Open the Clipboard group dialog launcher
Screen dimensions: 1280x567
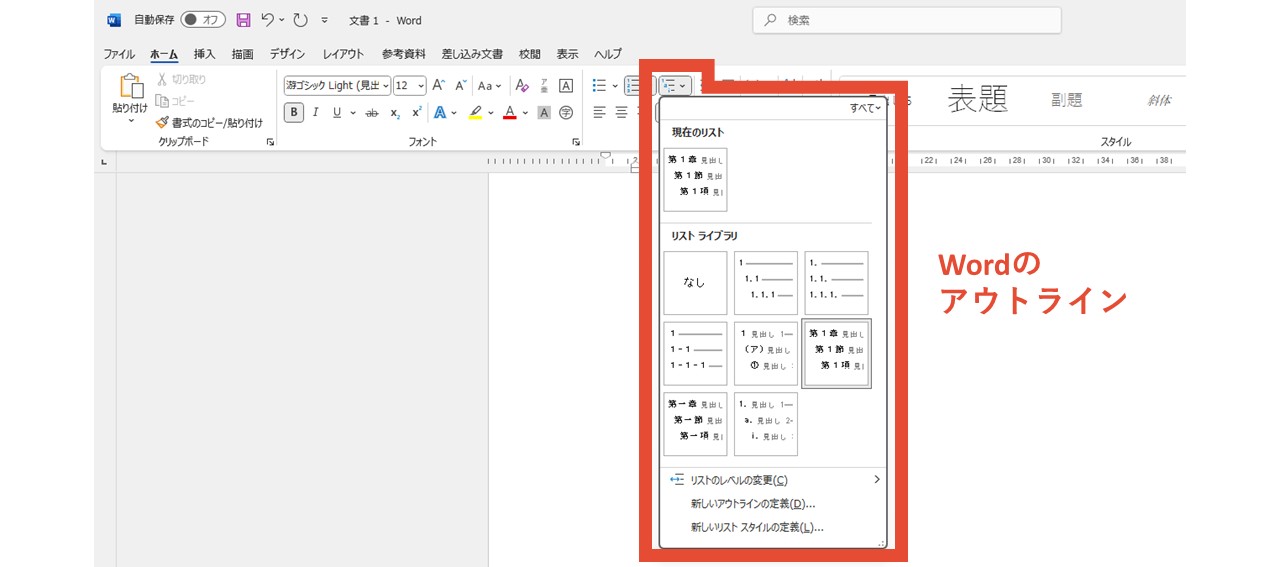pos(270,142)
